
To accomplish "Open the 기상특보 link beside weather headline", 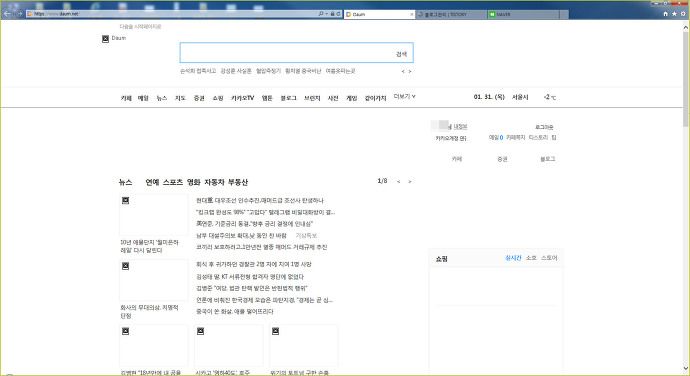I will 306,236.
